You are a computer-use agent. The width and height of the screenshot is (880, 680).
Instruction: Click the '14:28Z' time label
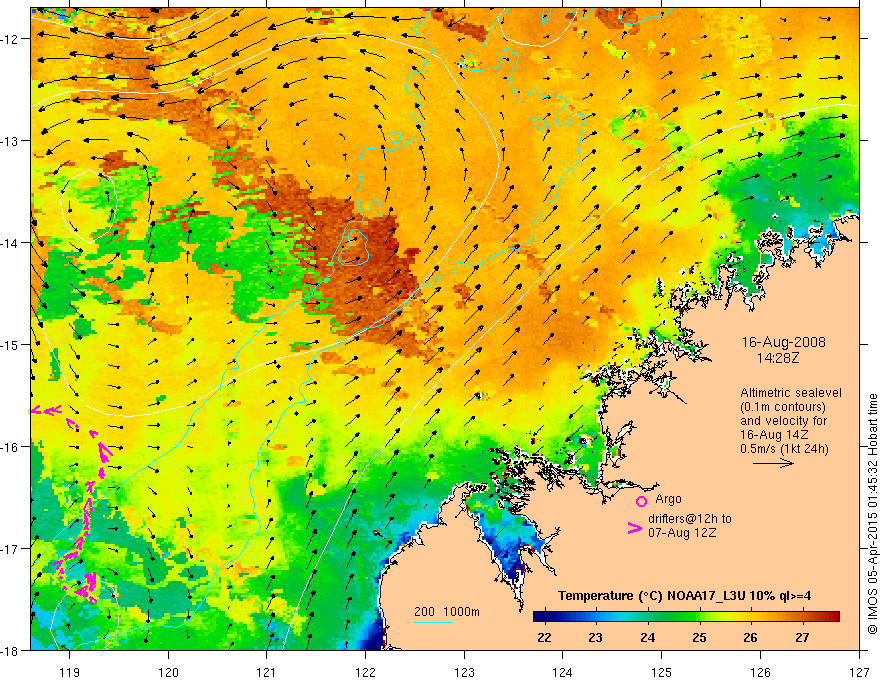(x=777, y=358)
